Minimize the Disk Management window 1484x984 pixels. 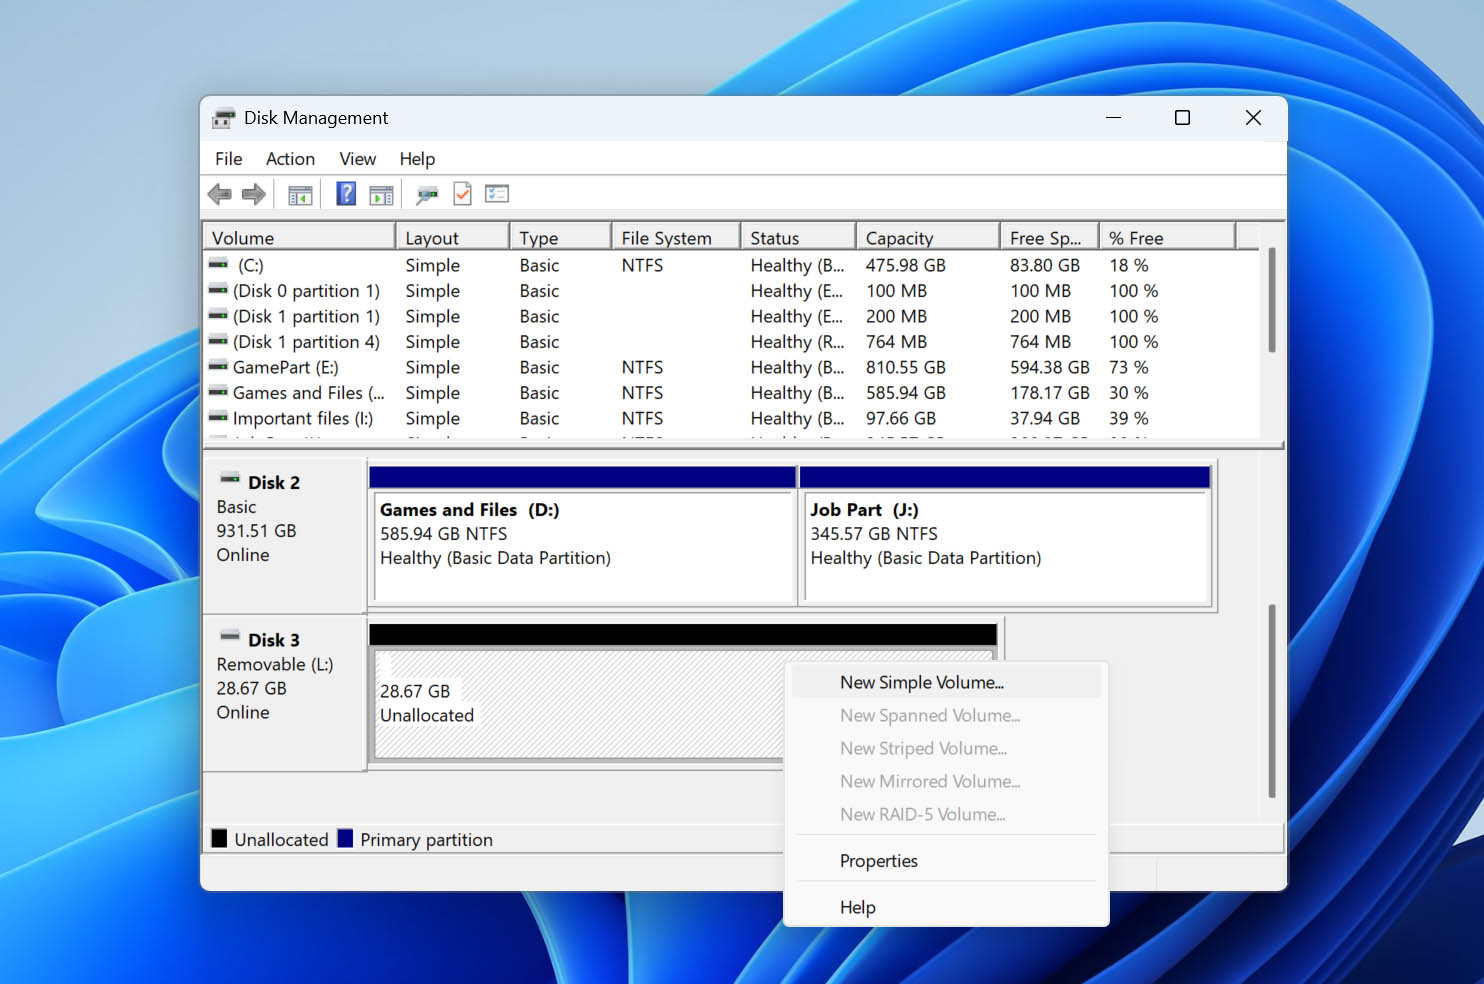(1113, 118)
